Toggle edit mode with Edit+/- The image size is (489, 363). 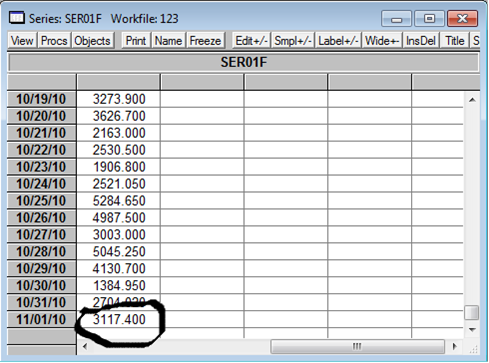(251, 41)
